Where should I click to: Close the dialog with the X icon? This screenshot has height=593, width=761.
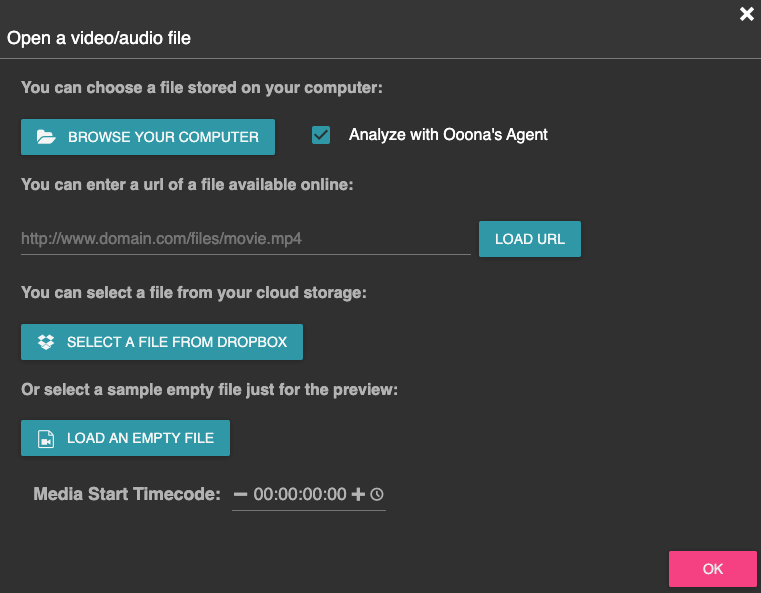pyautogui.click(x=746, y=14)
